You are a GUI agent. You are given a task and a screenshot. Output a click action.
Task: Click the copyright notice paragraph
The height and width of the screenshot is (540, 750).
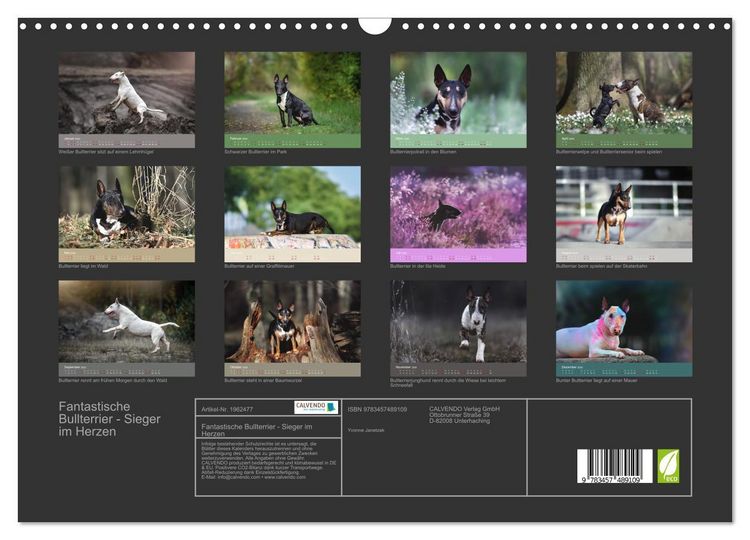pyautogui.click(x=268, y=460)
